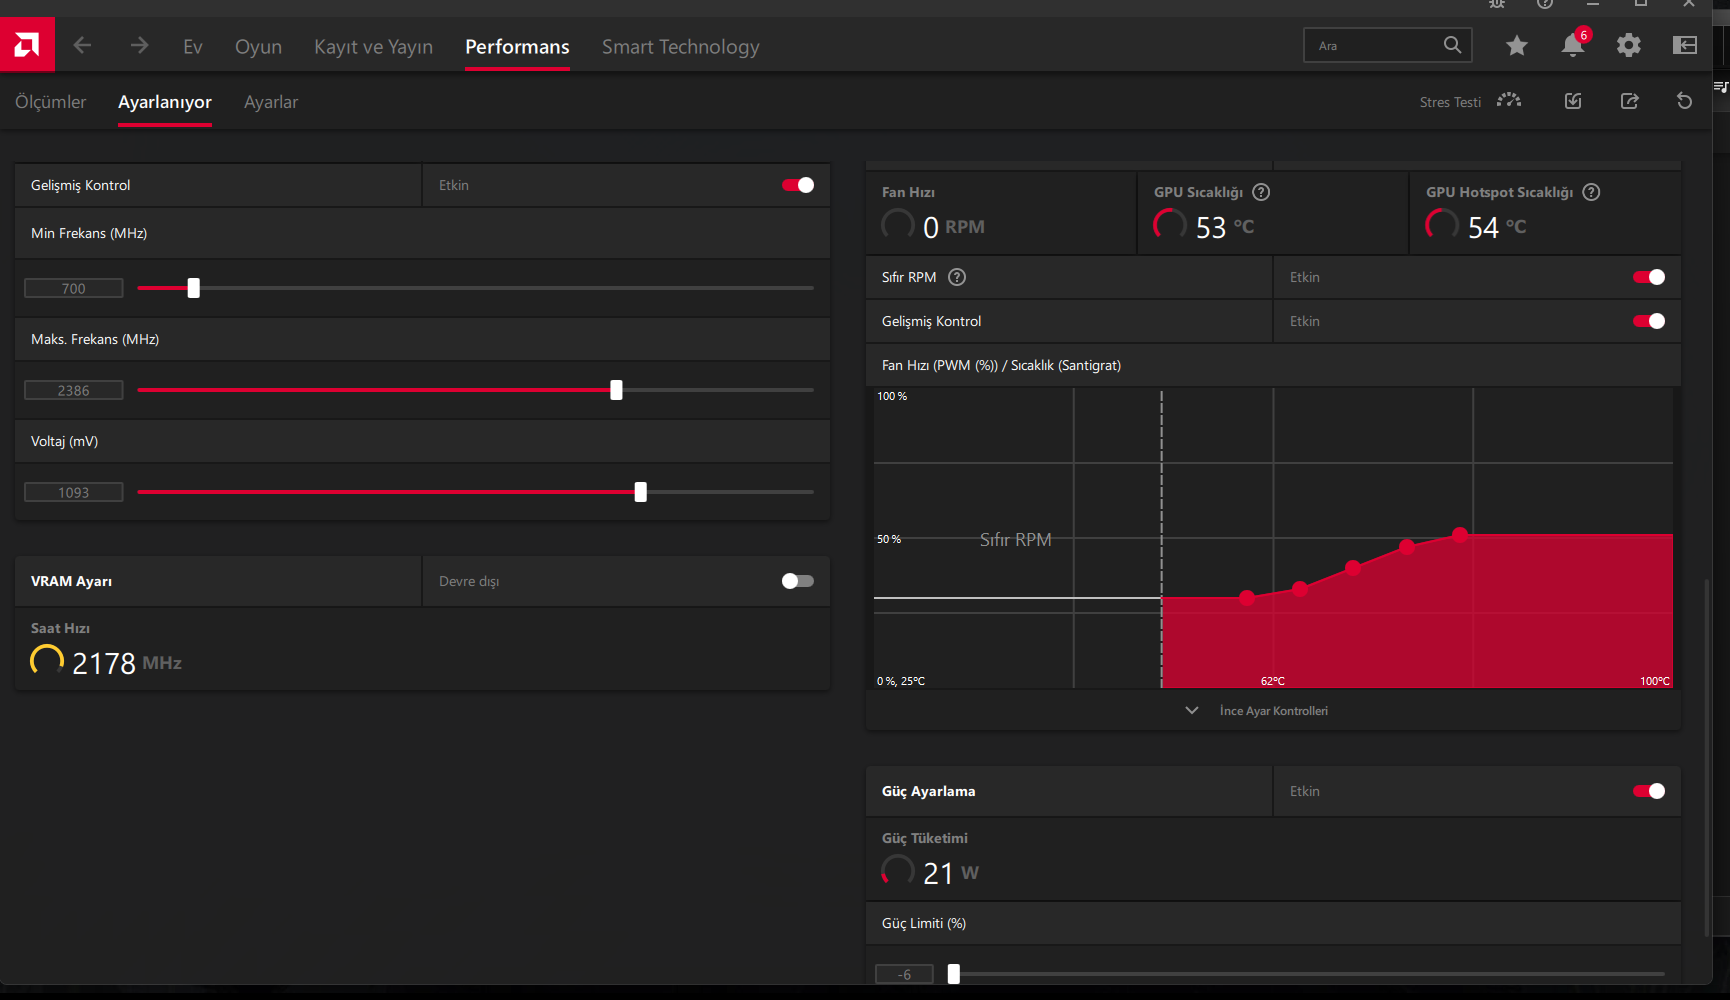Viewport: 1730px width, 1000px height.
Task: Select the middle fan curve point
Action: pyautogui.click(x=1353, y=568)
